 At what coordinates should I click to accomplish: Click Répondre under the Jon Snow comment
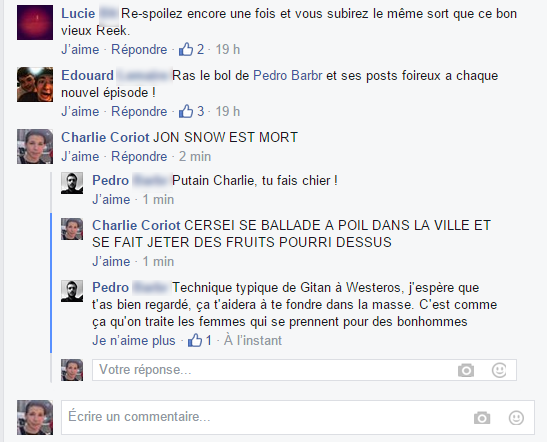pyautogui.click(x=139, y=157)
